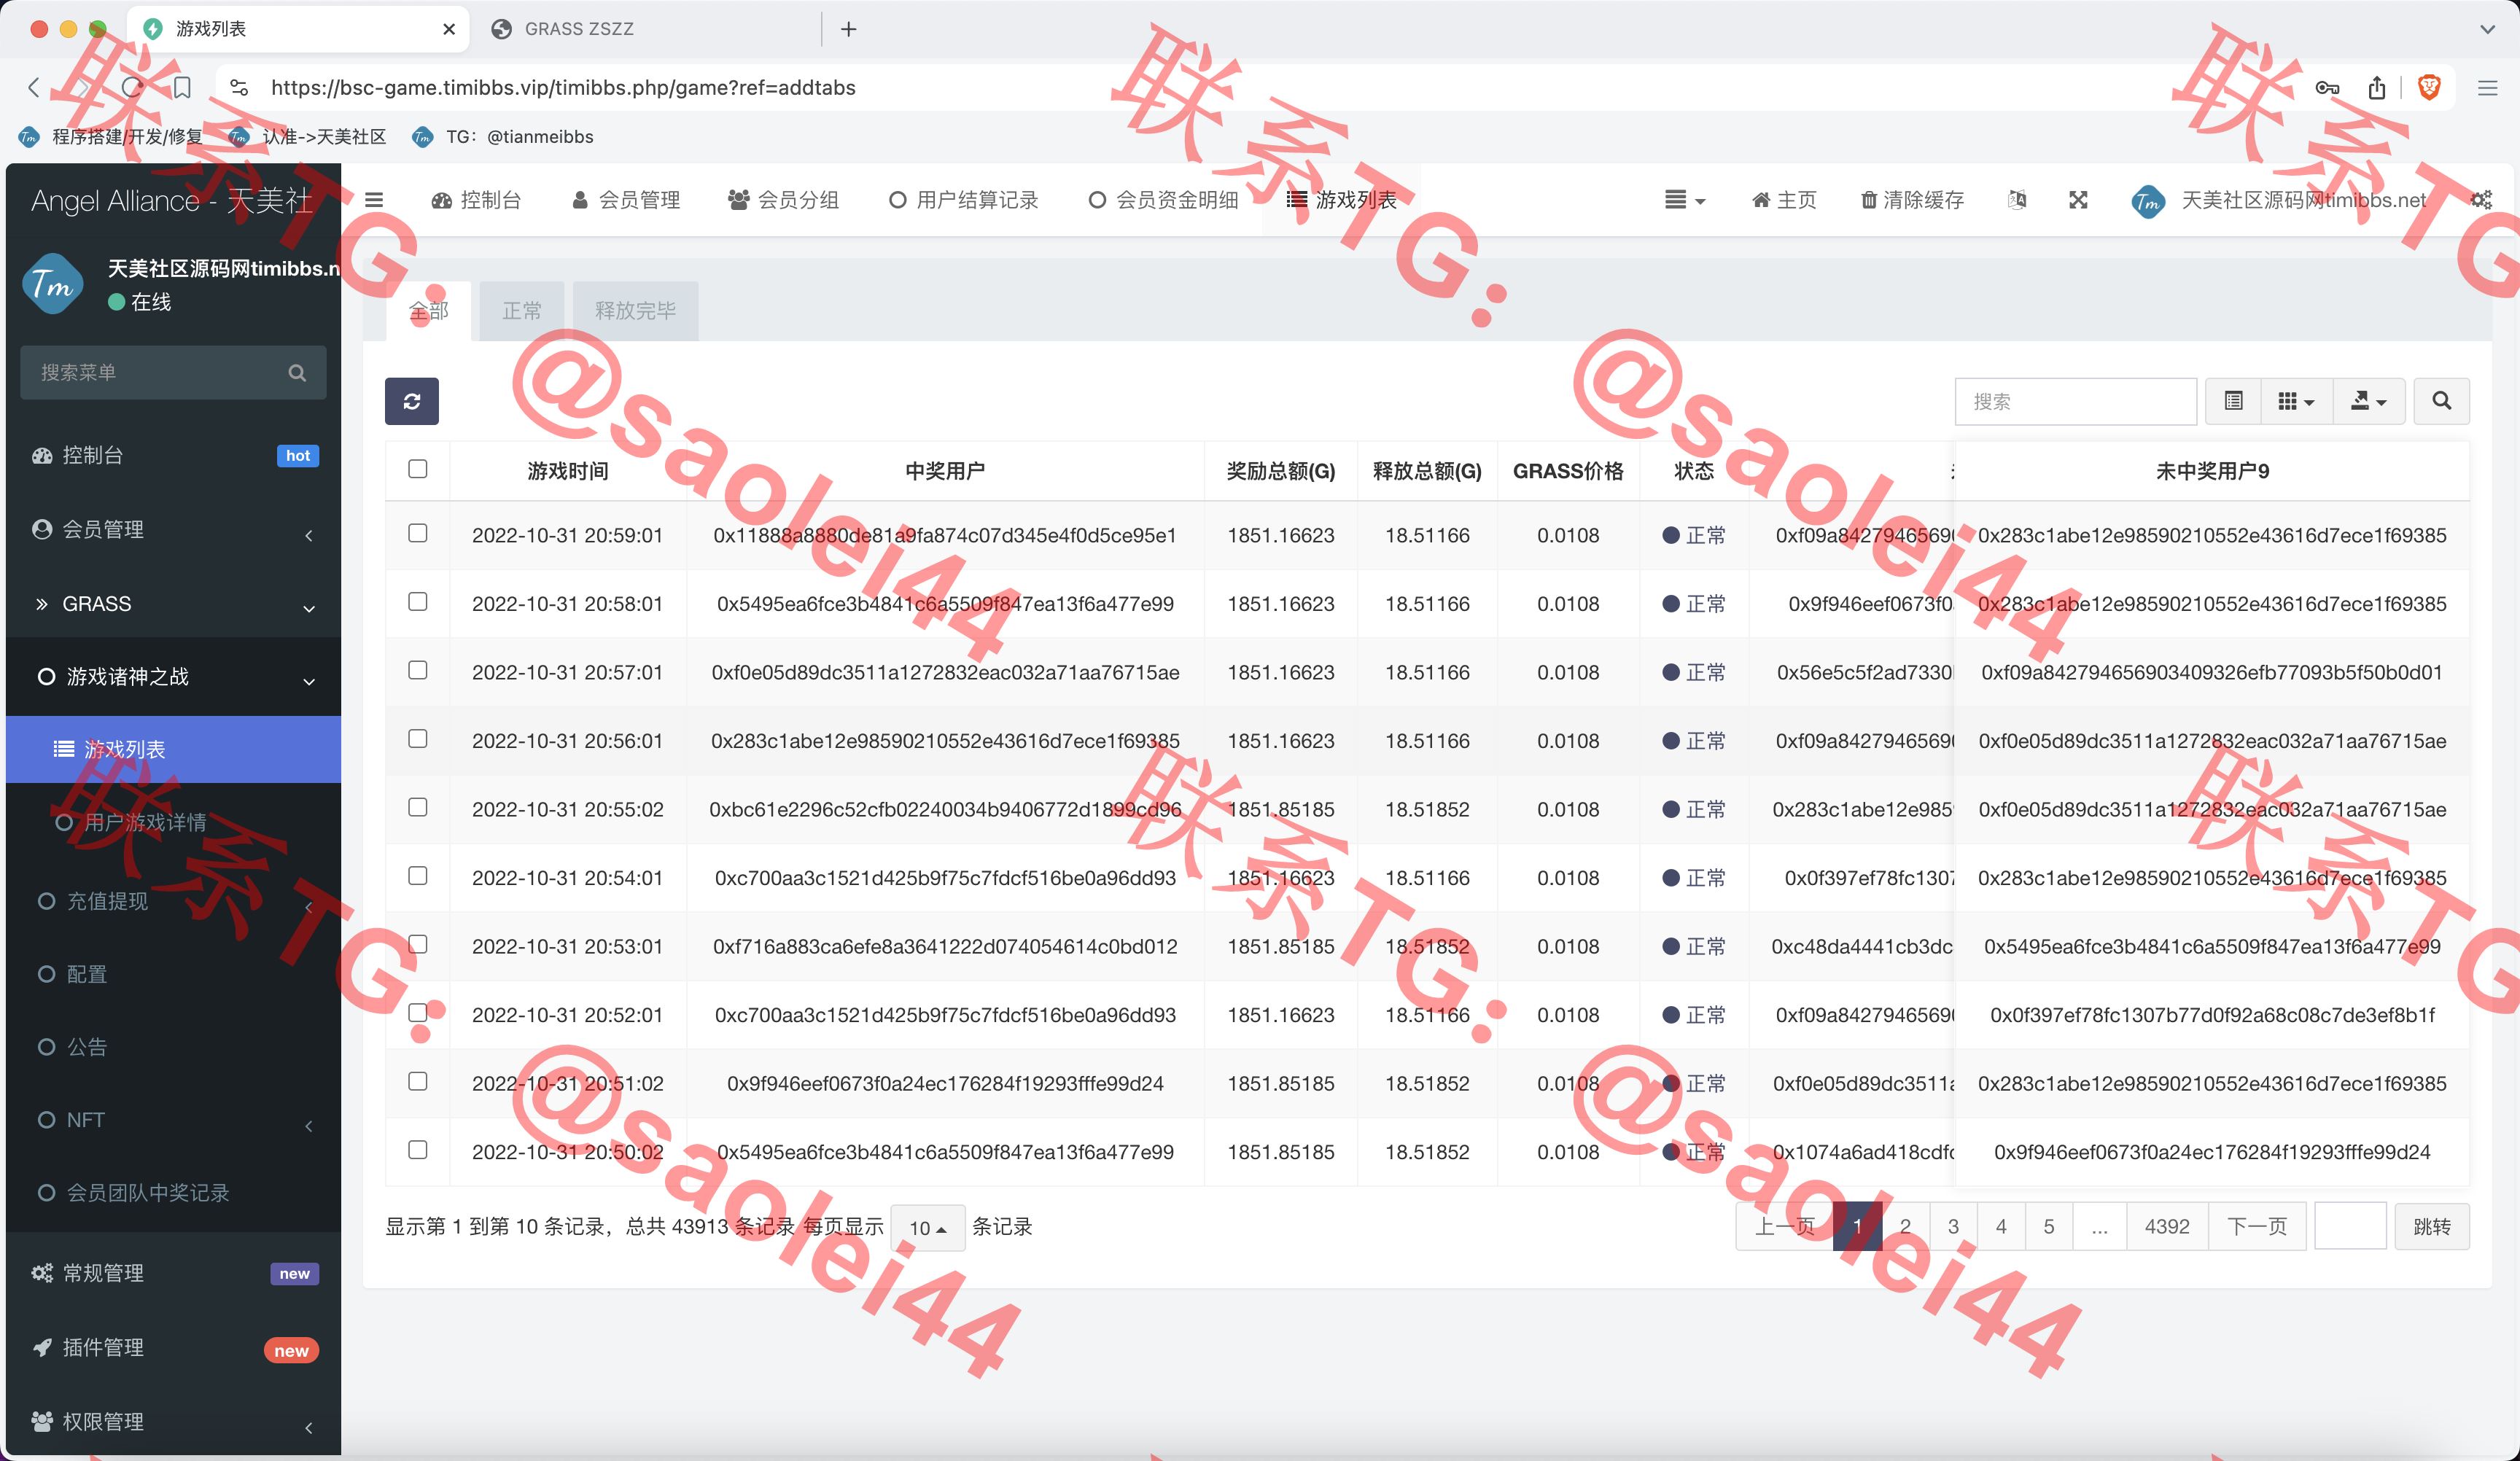The image size is (2520, 1461).
Task: Click the clear cache trash button
Action: 1912,200
